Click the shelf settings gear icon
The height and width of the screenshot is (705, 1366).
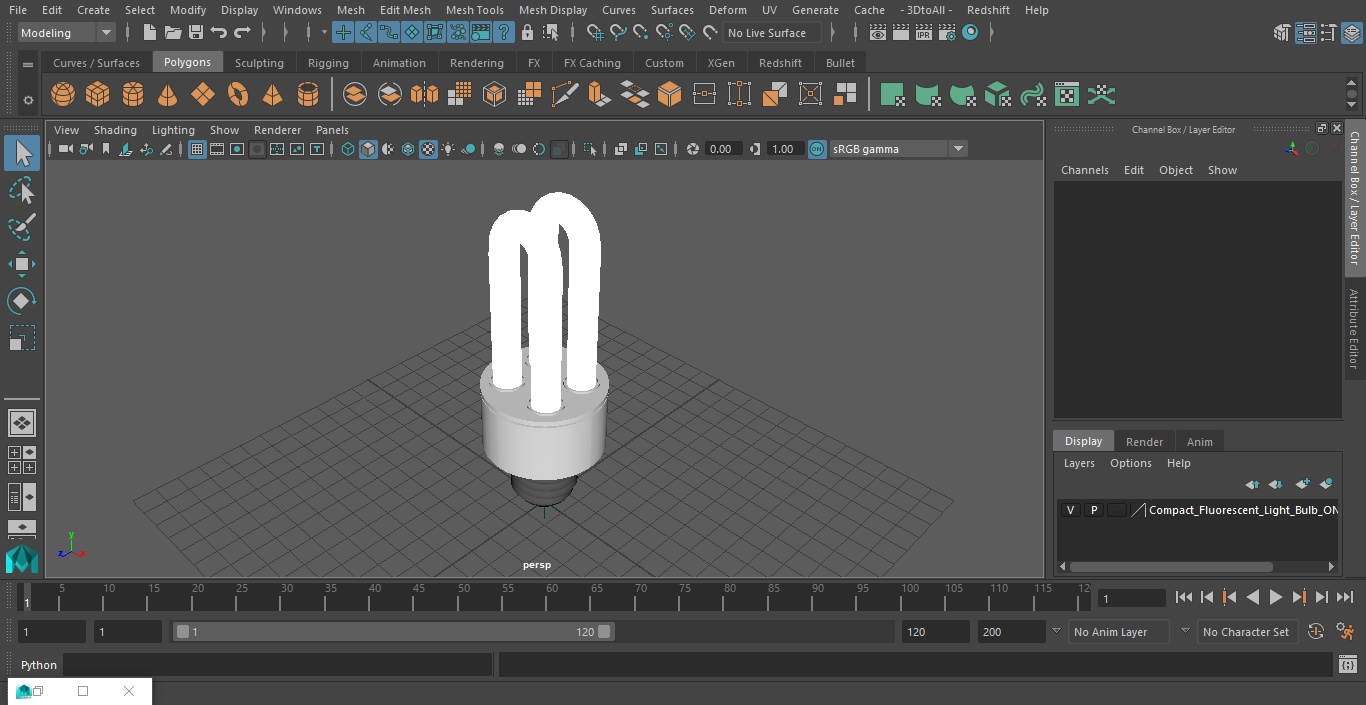[28, 99]
